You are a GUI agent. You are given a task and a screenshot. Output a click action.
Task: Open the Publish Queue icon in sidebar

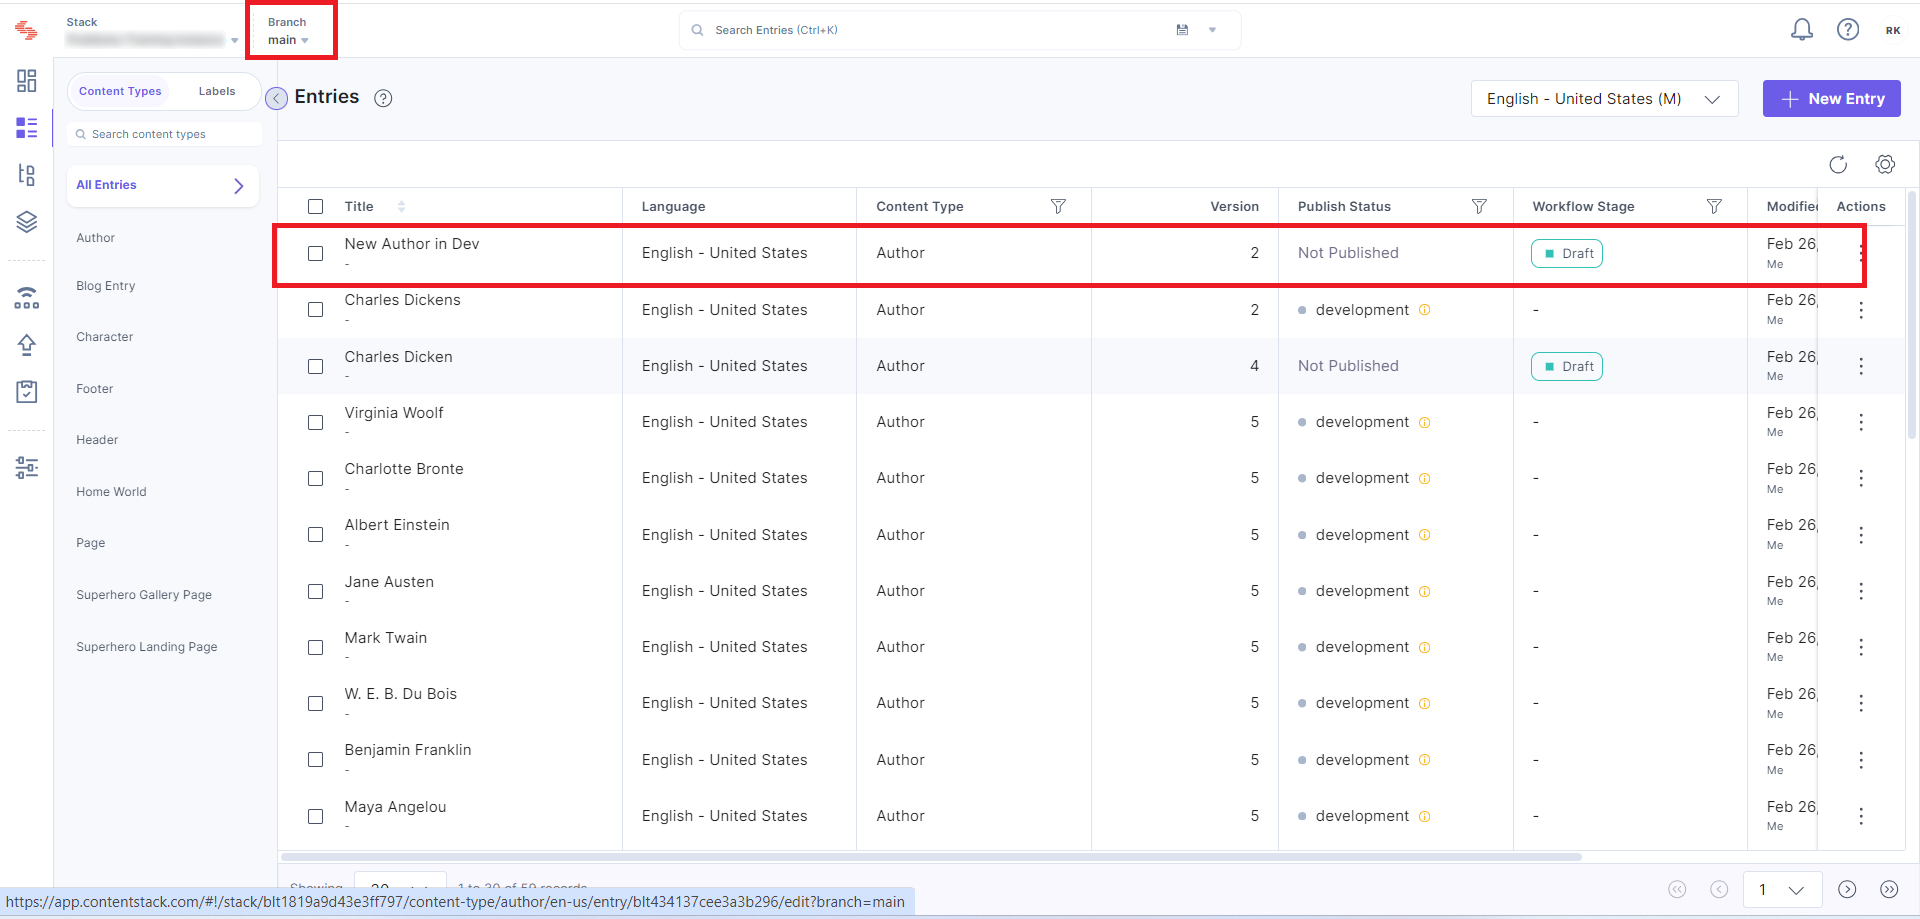point(27,297)
